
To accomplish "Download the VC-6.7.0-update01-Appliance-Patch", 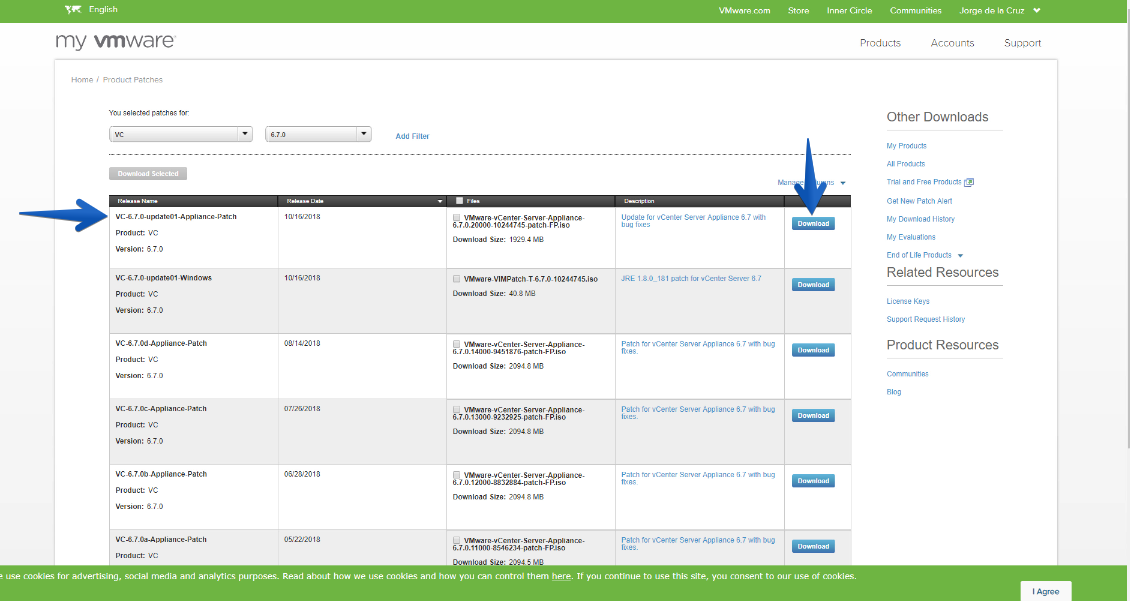I will point(813,223).
